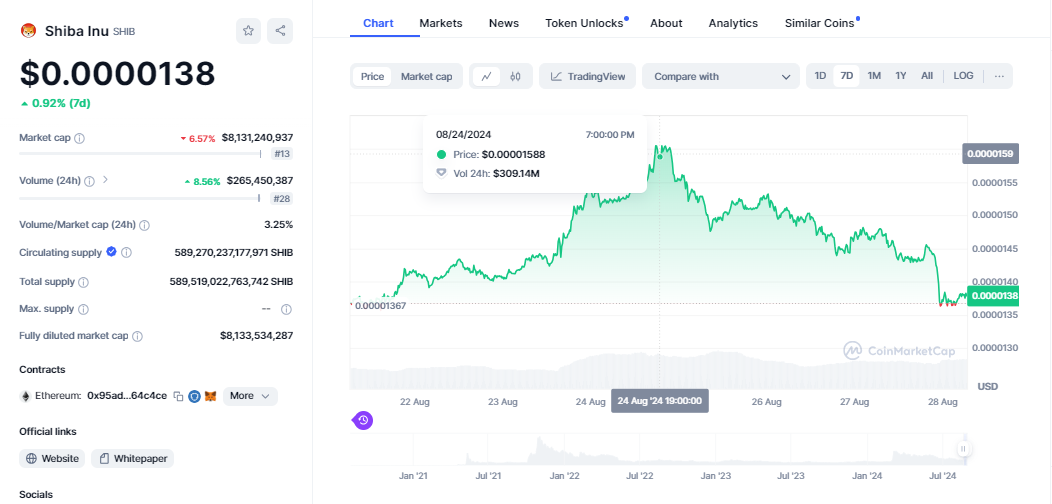
Task: Add Shiba Inu to watchlist with star
Action: pyautogui.click(x=248, y=31)
